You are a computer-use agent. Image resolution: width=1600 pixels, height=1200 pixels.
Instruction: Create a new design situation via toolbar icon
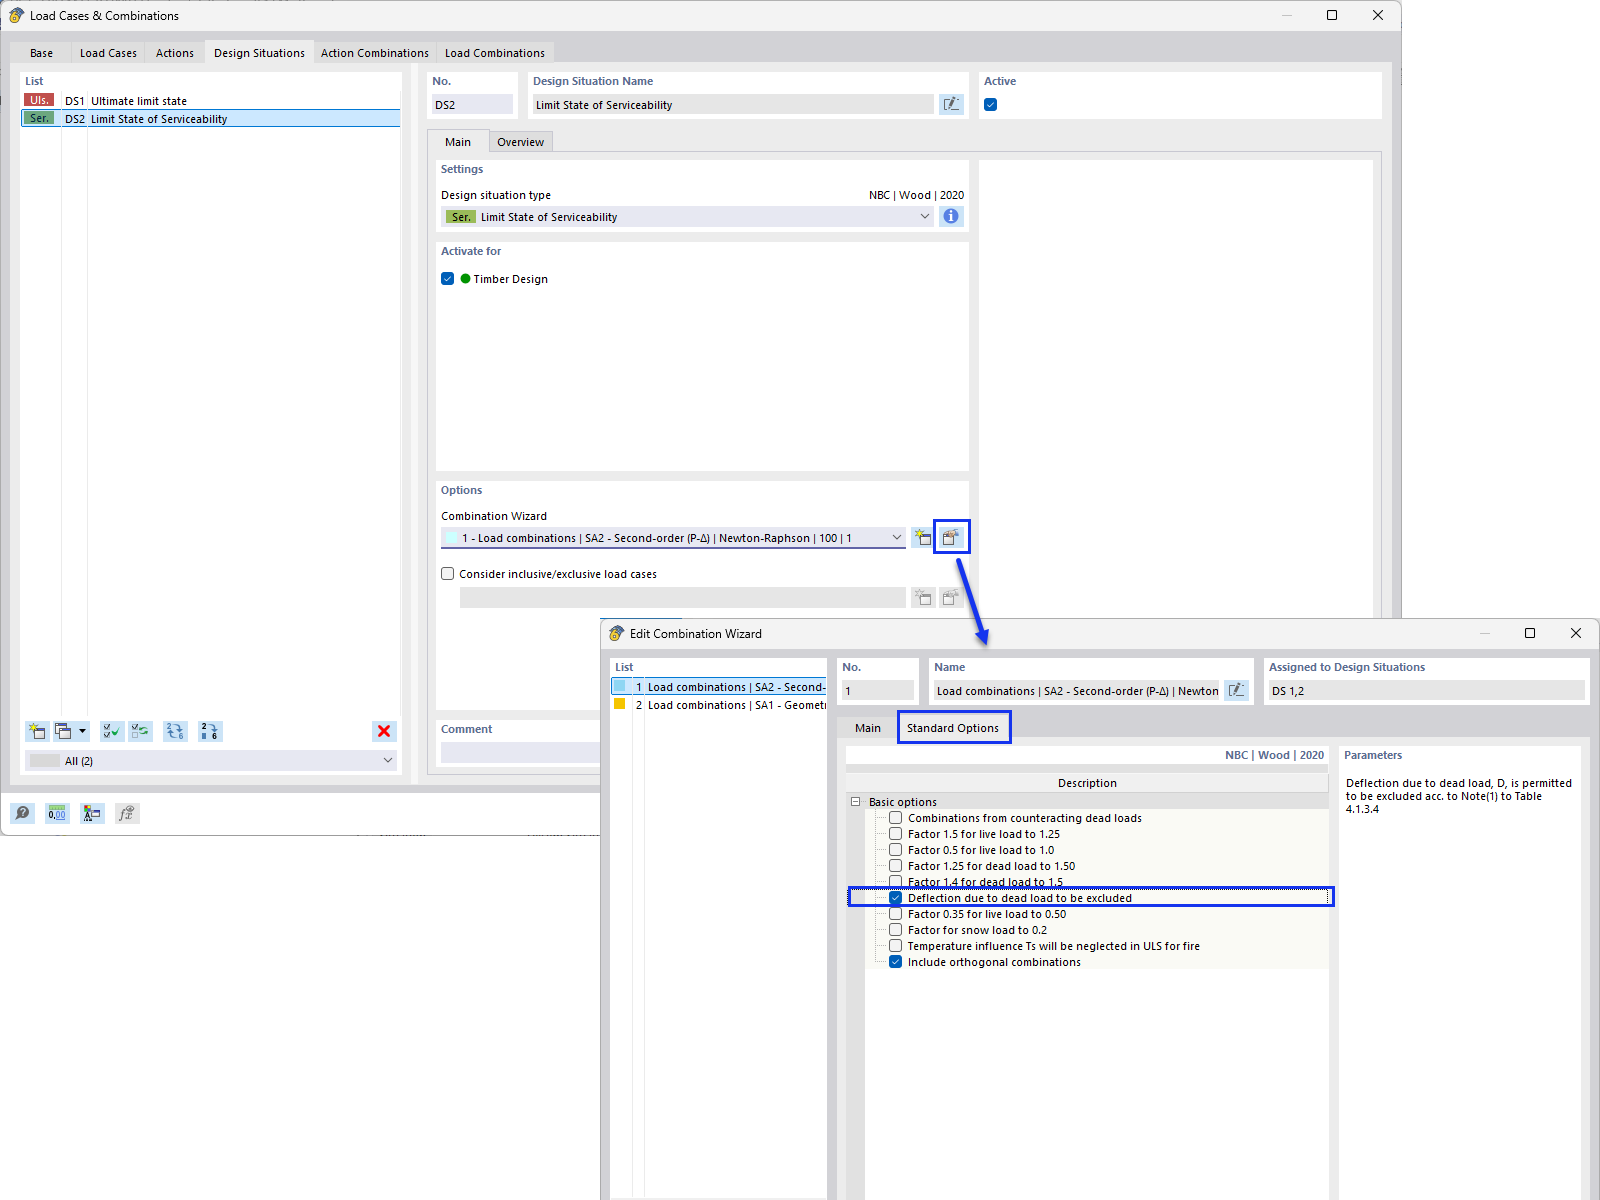tap(37, 731)
